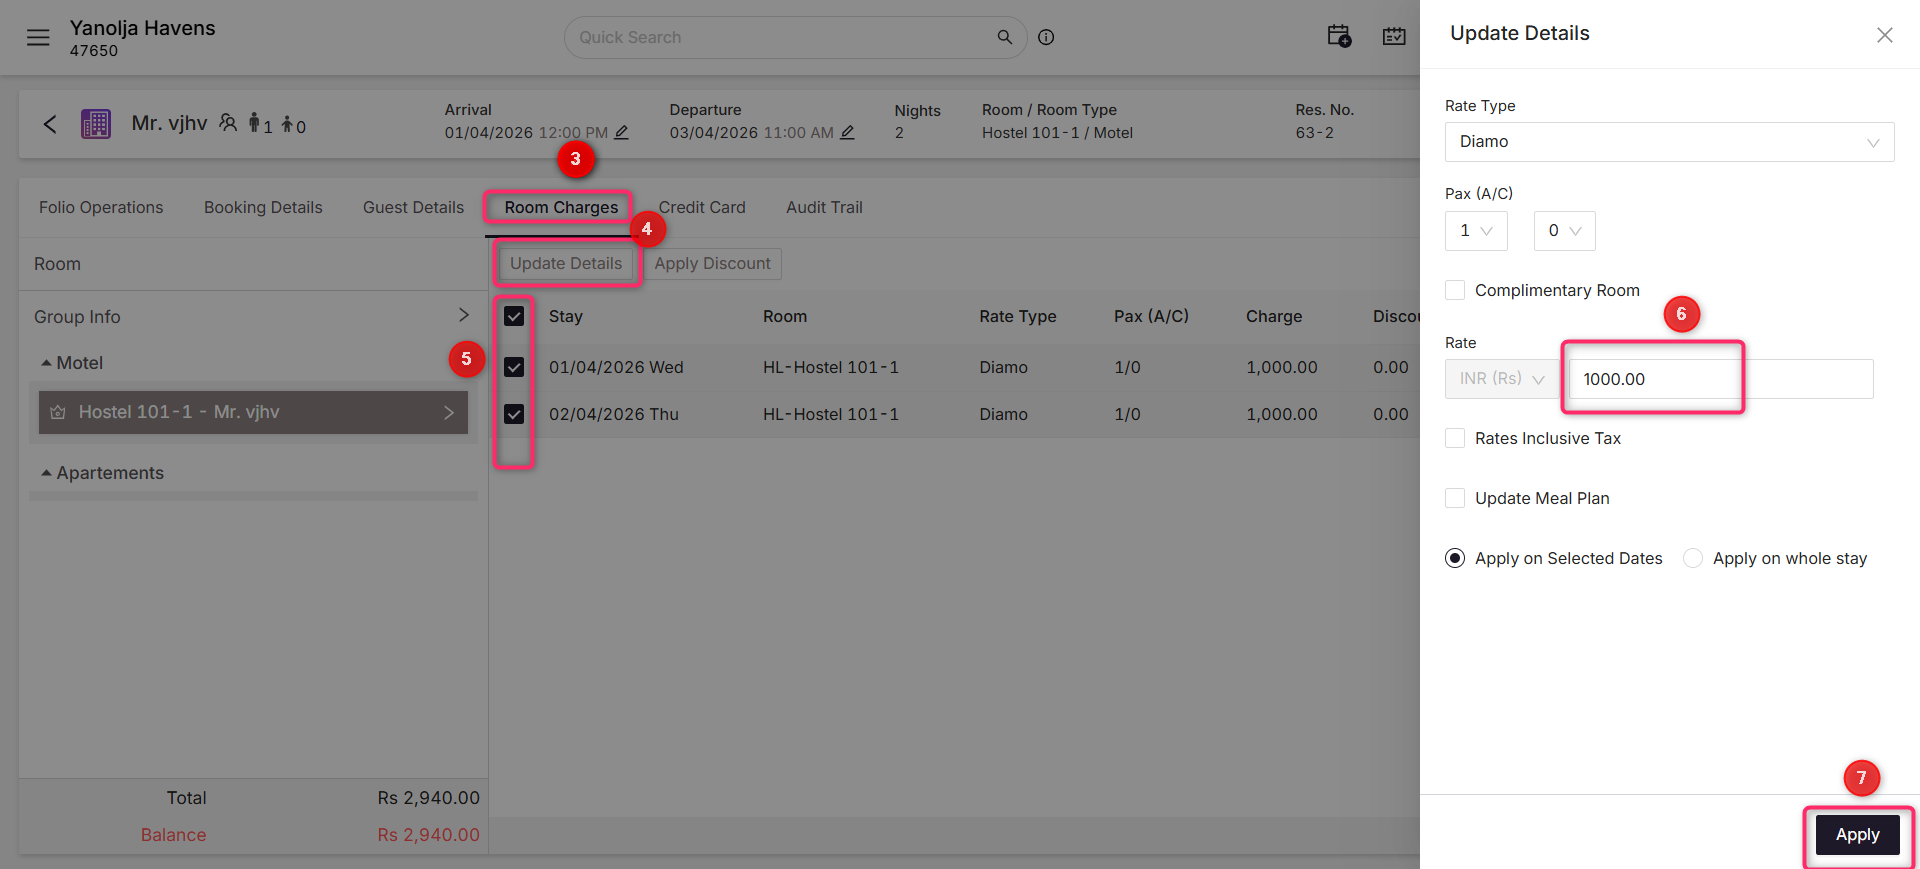
Task: Click the Charge 1,000.00 for 02/04/2026
Action: click(x=1281, y=414)
